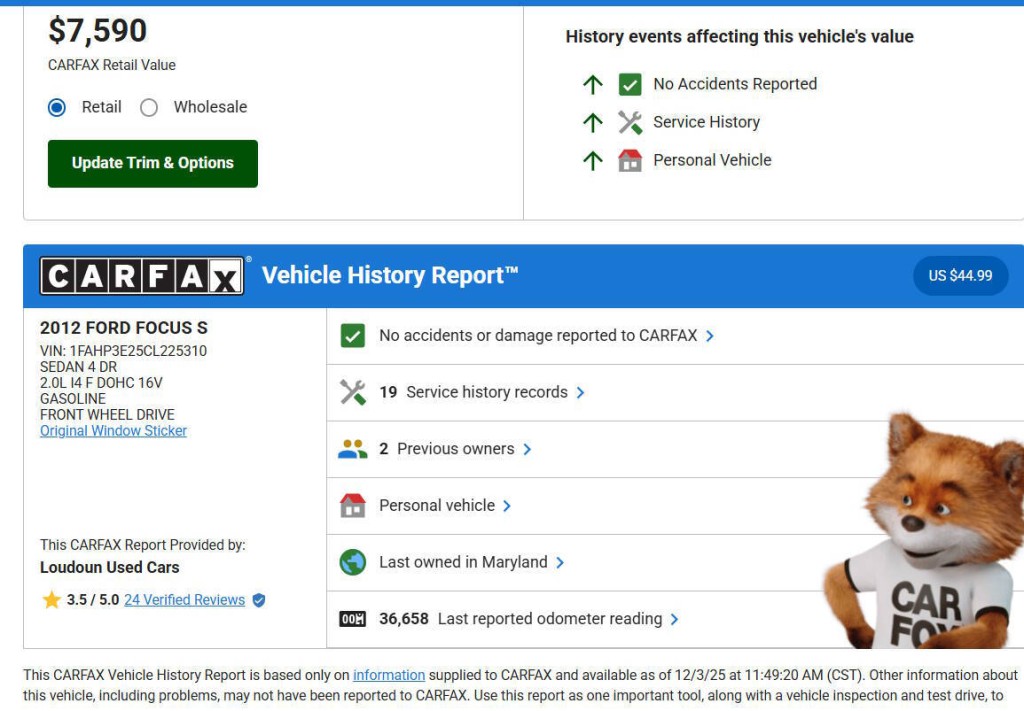Click the two-people previous owners icon
The height and width of the screenshot is (711, 1024).
point(351,449)
